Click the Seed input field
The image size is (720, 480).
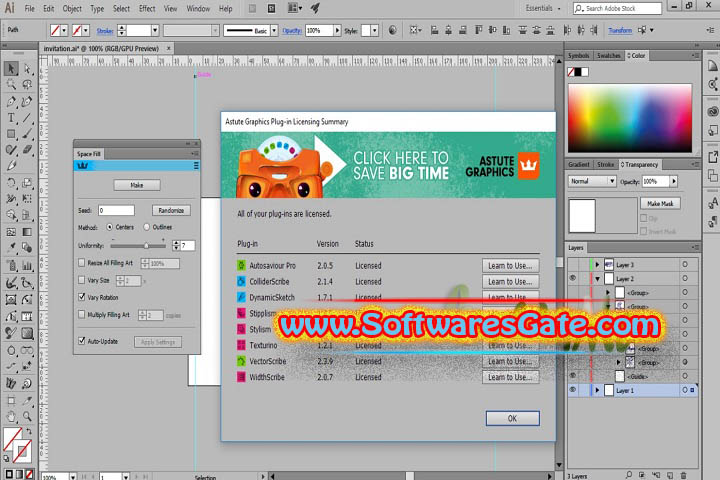coord(116,210)
